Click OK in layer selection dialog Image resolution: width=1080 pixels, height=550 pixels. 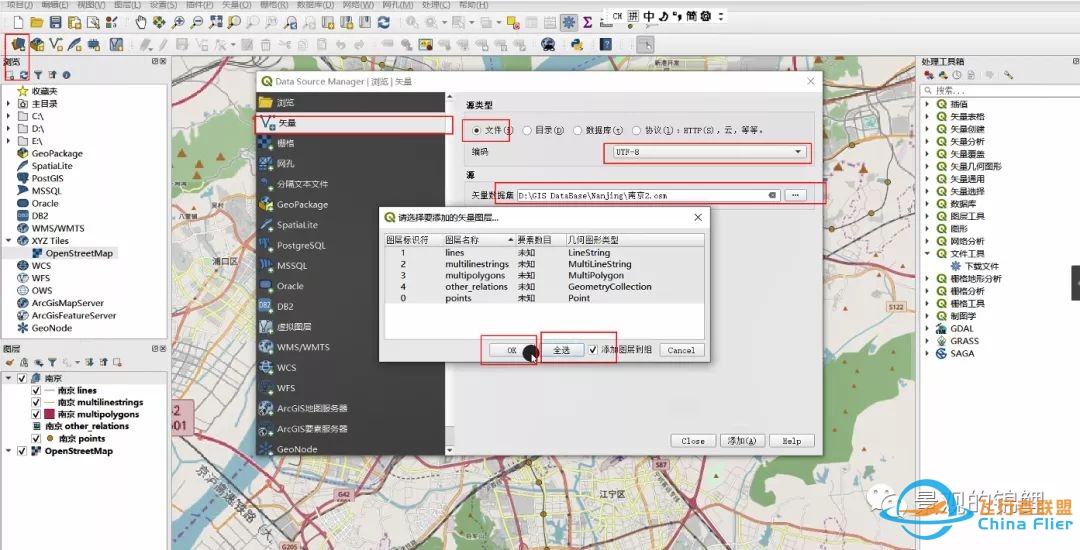512,350
